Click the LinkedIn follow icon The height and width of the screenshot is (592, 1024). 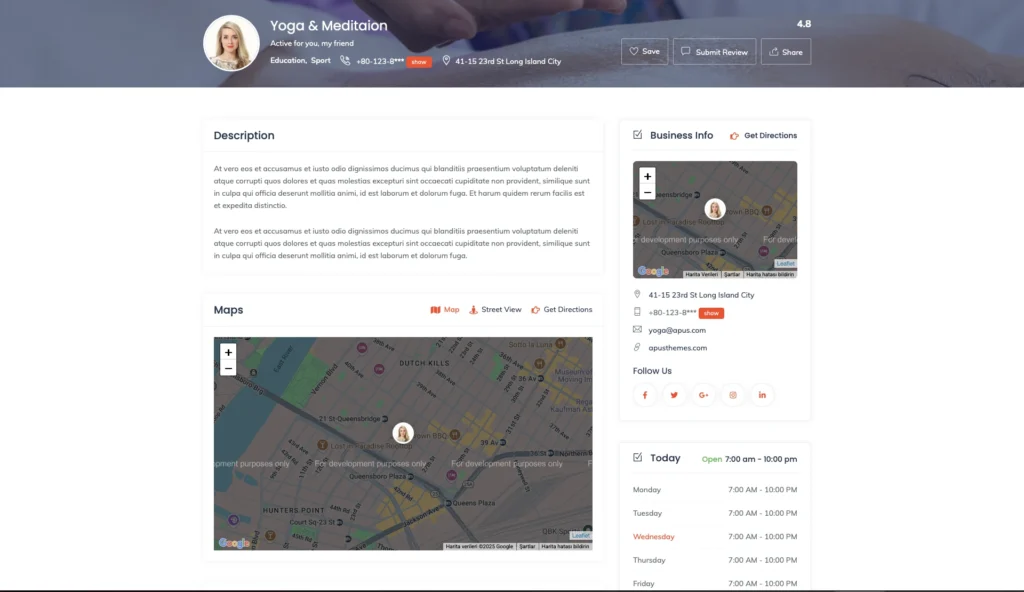click(762, 395)
